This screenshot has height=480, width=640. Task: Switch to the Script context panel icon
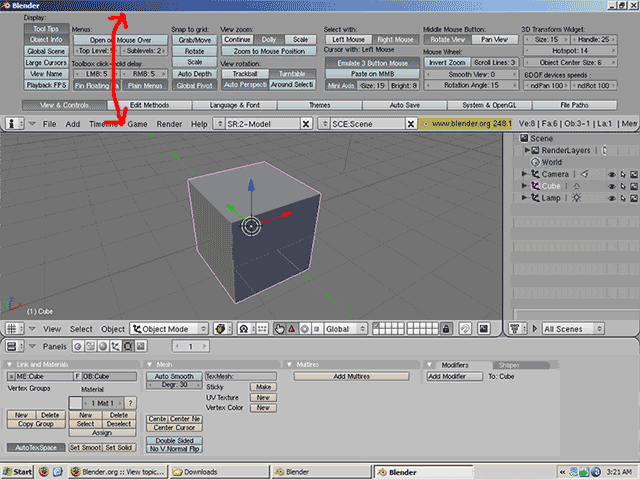click(x=90, y=346)
